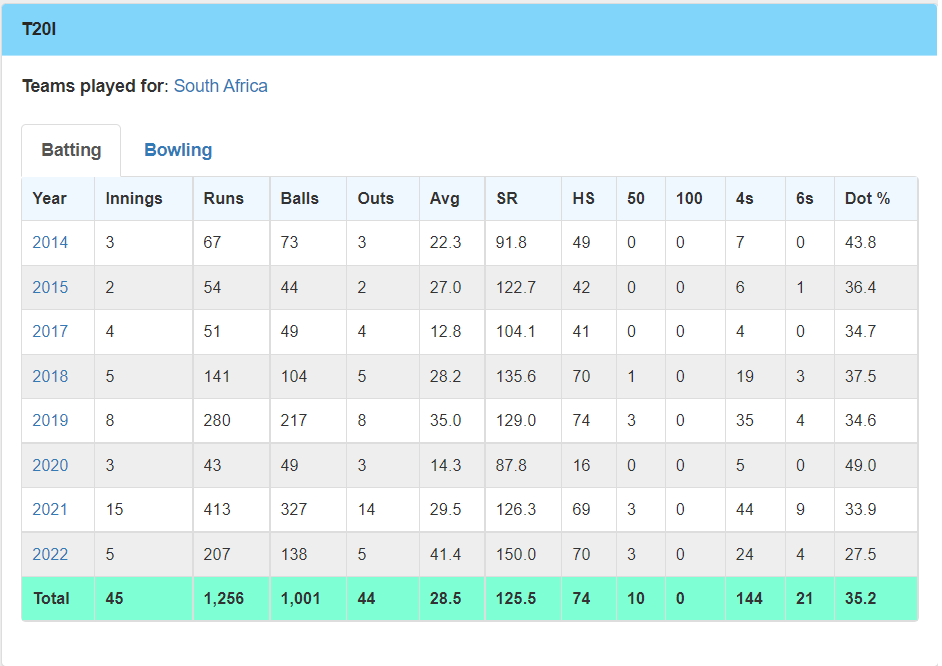The image size is (942, 666).
Task: Open the 2018 year link
Action: [x=50, y=377]
